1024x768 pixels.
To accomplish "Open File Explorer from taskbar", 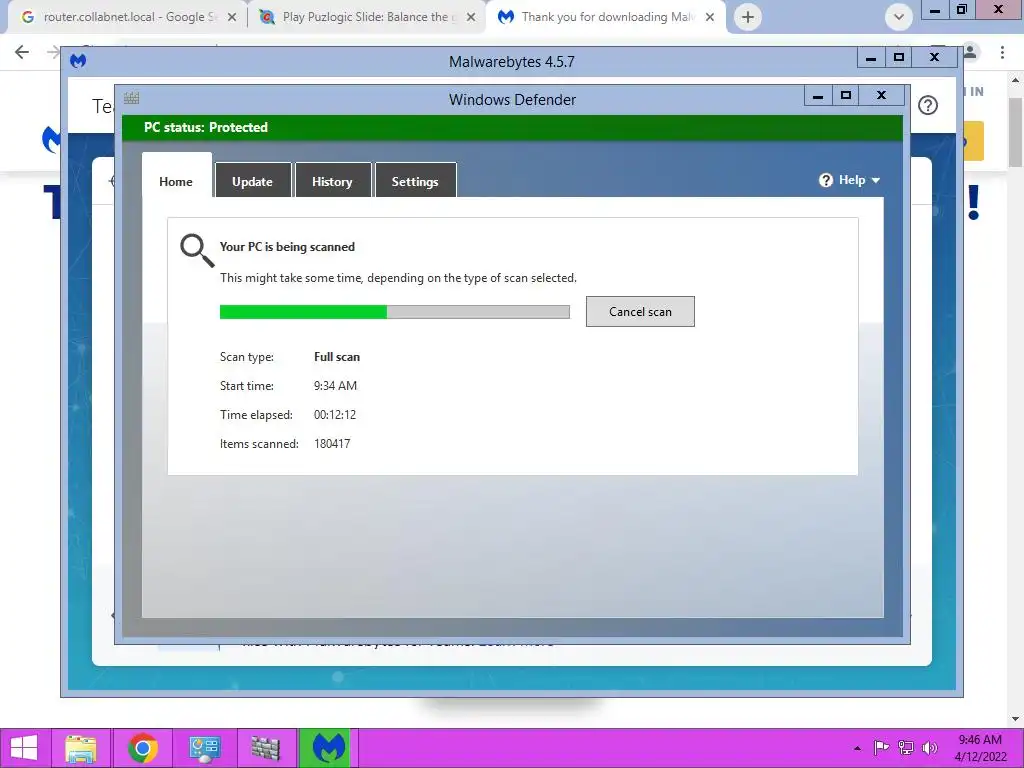I will (x=81, y=748).
